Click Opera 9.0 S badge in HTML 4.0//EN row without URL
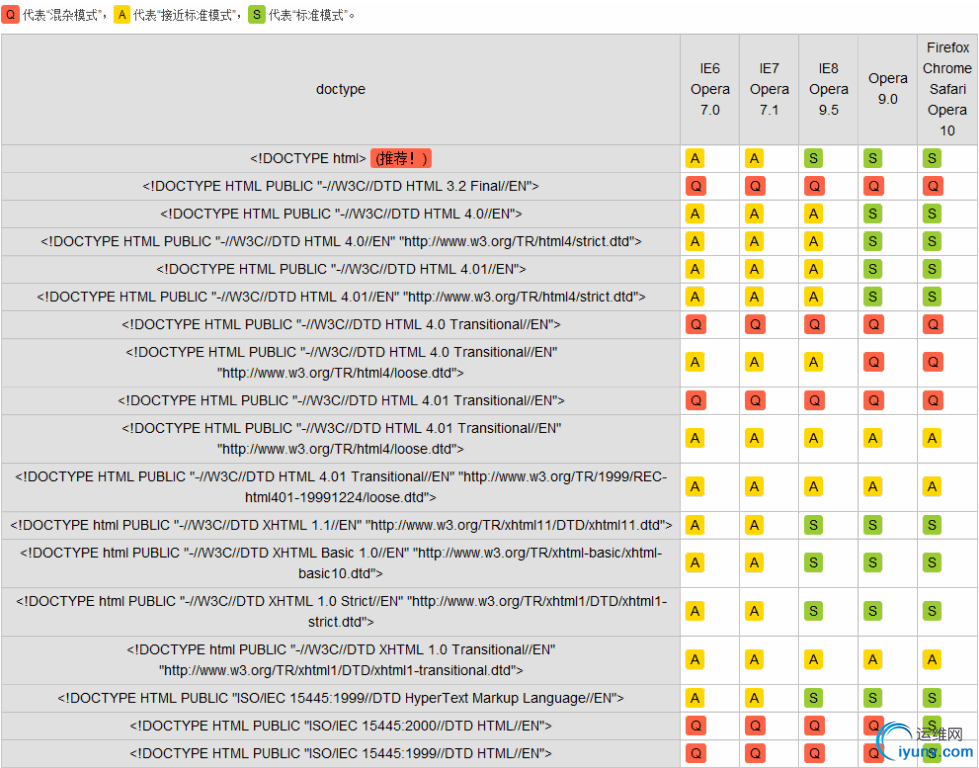Screen dimensions: 979x768 (873, 214)
